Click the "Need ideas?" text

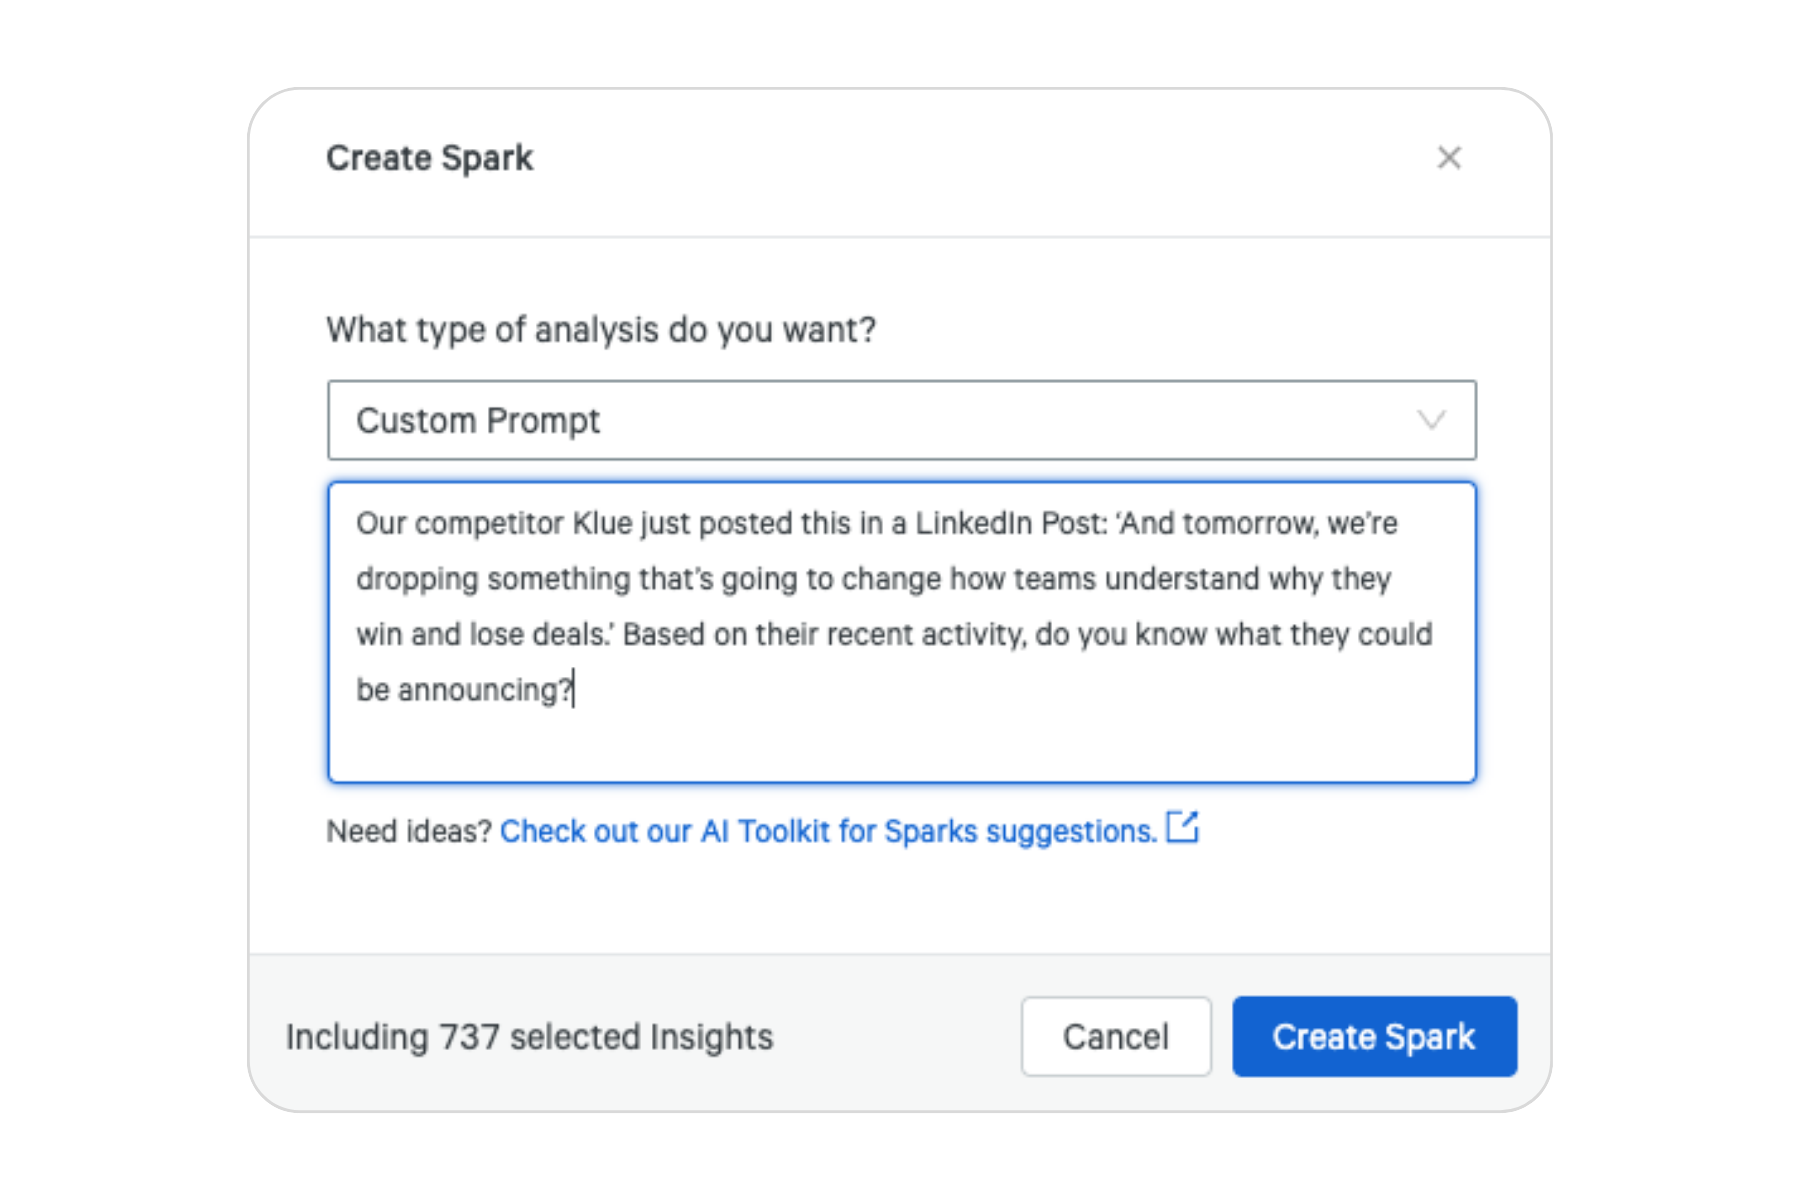click(x=409, y=831)
